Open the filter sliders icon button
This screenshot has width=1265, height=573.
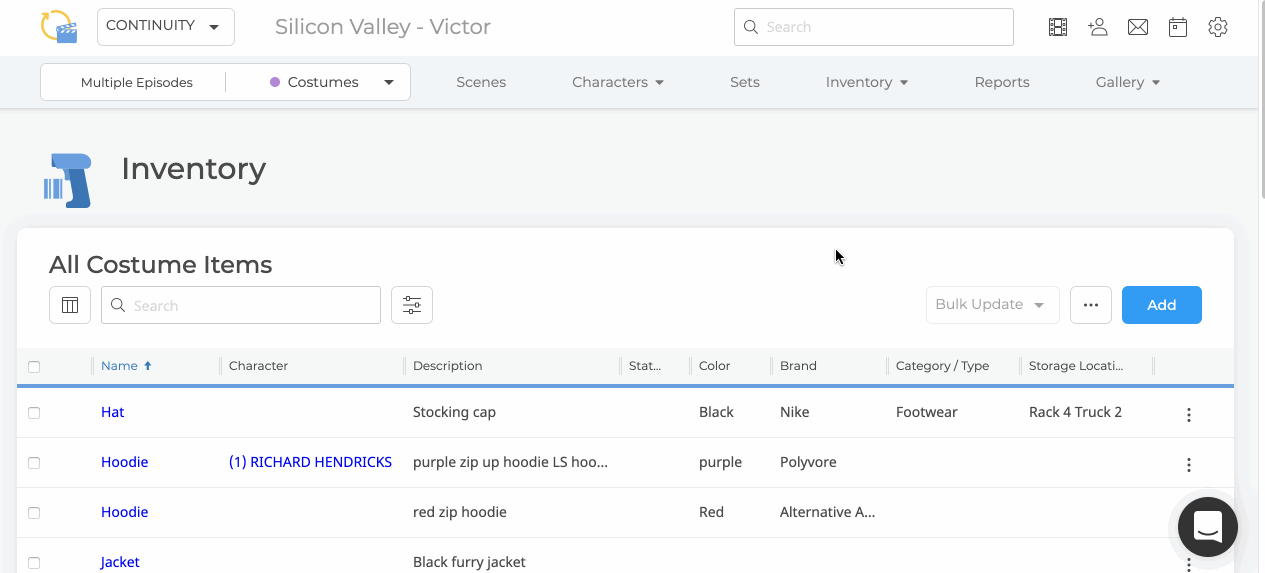point(412,305)
